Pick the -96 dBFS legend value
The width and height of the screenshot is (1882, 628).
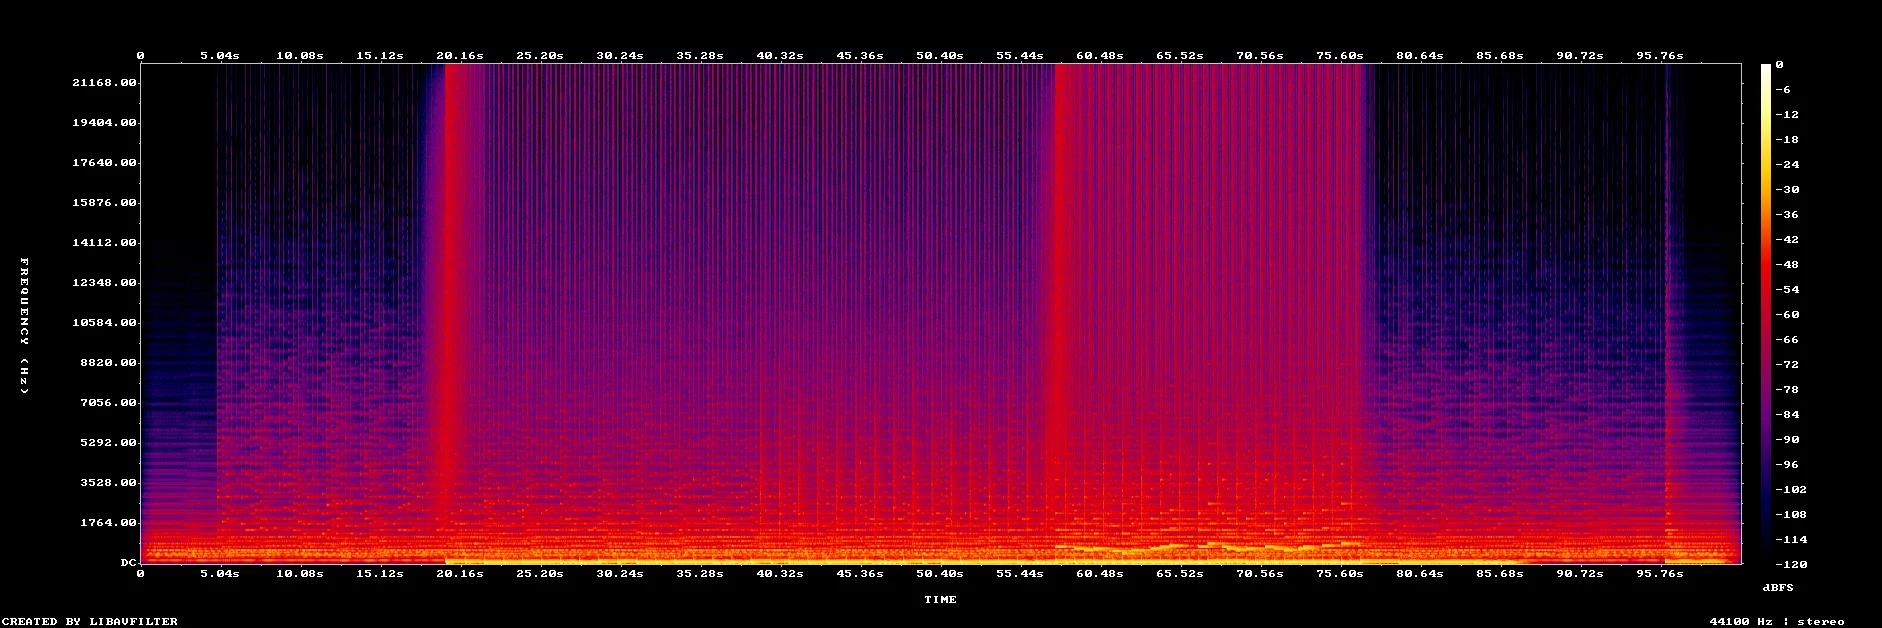[x=1787, y=465]
